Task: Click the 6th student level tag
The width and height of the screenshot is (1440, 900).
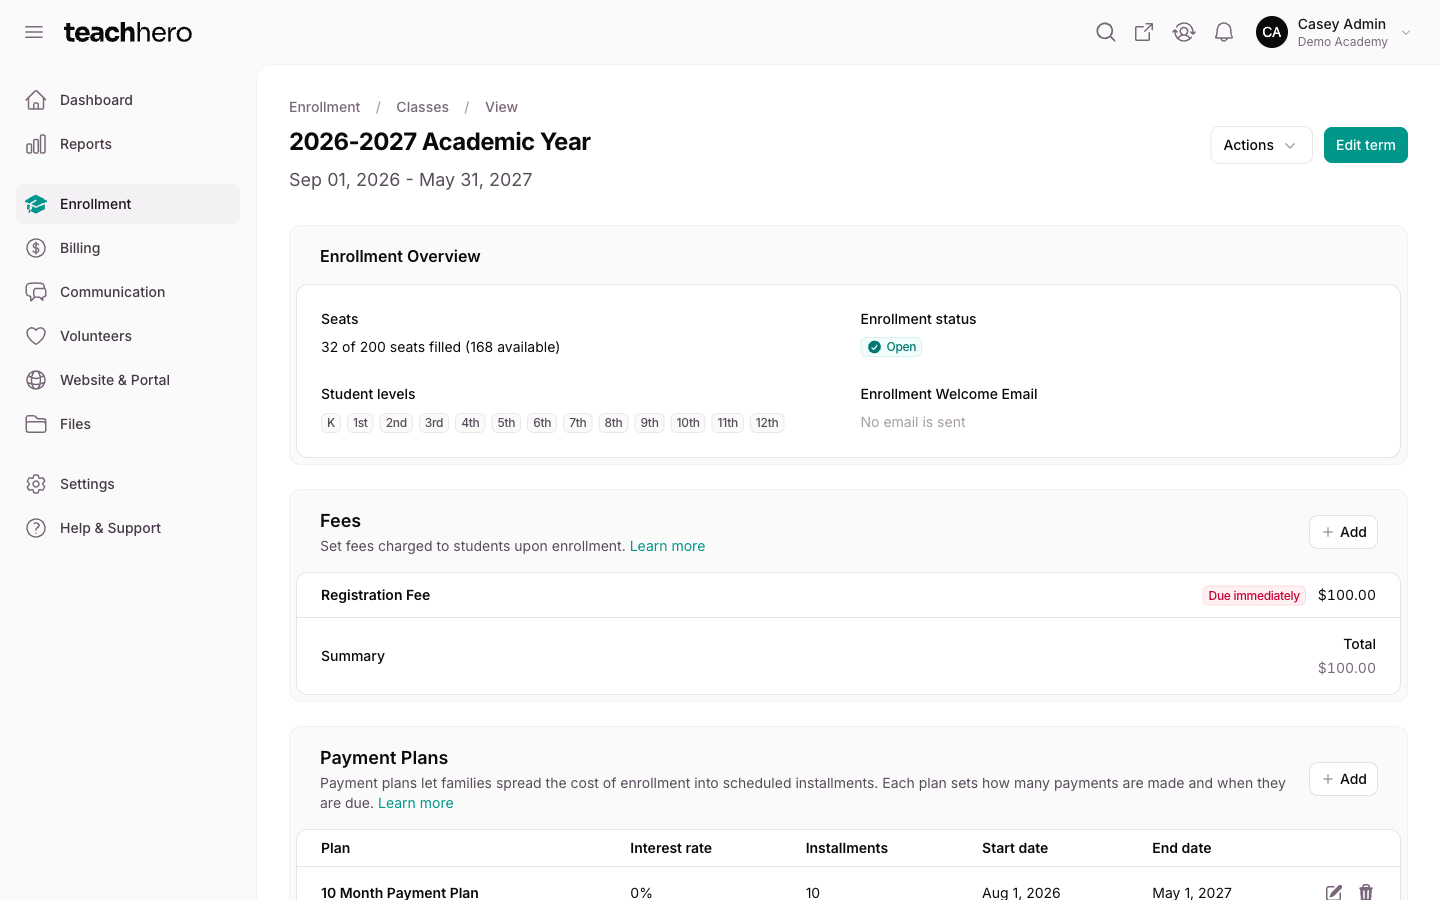Action: 542,423
